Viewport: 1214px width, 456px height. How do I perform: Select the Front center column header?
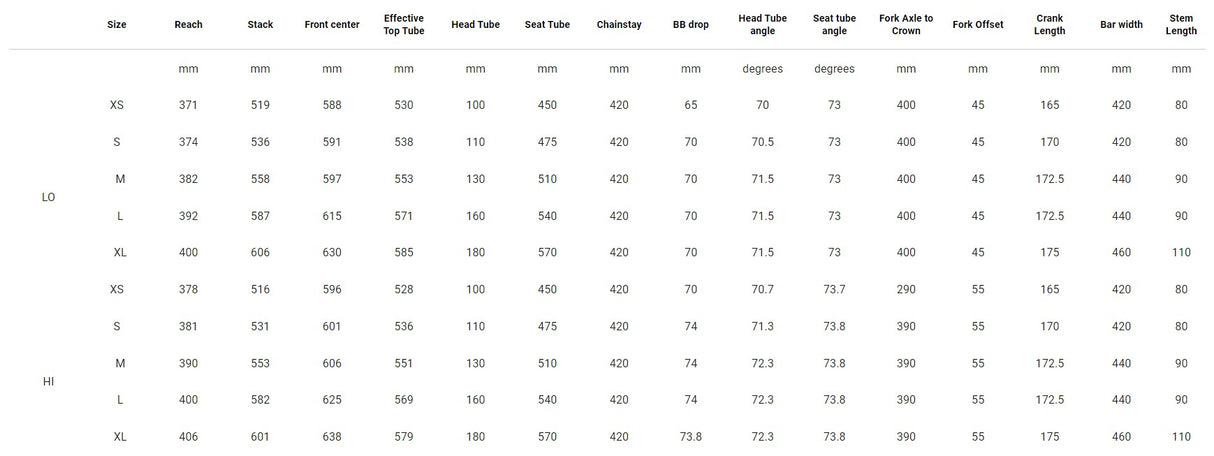click(x=332, y=25)
